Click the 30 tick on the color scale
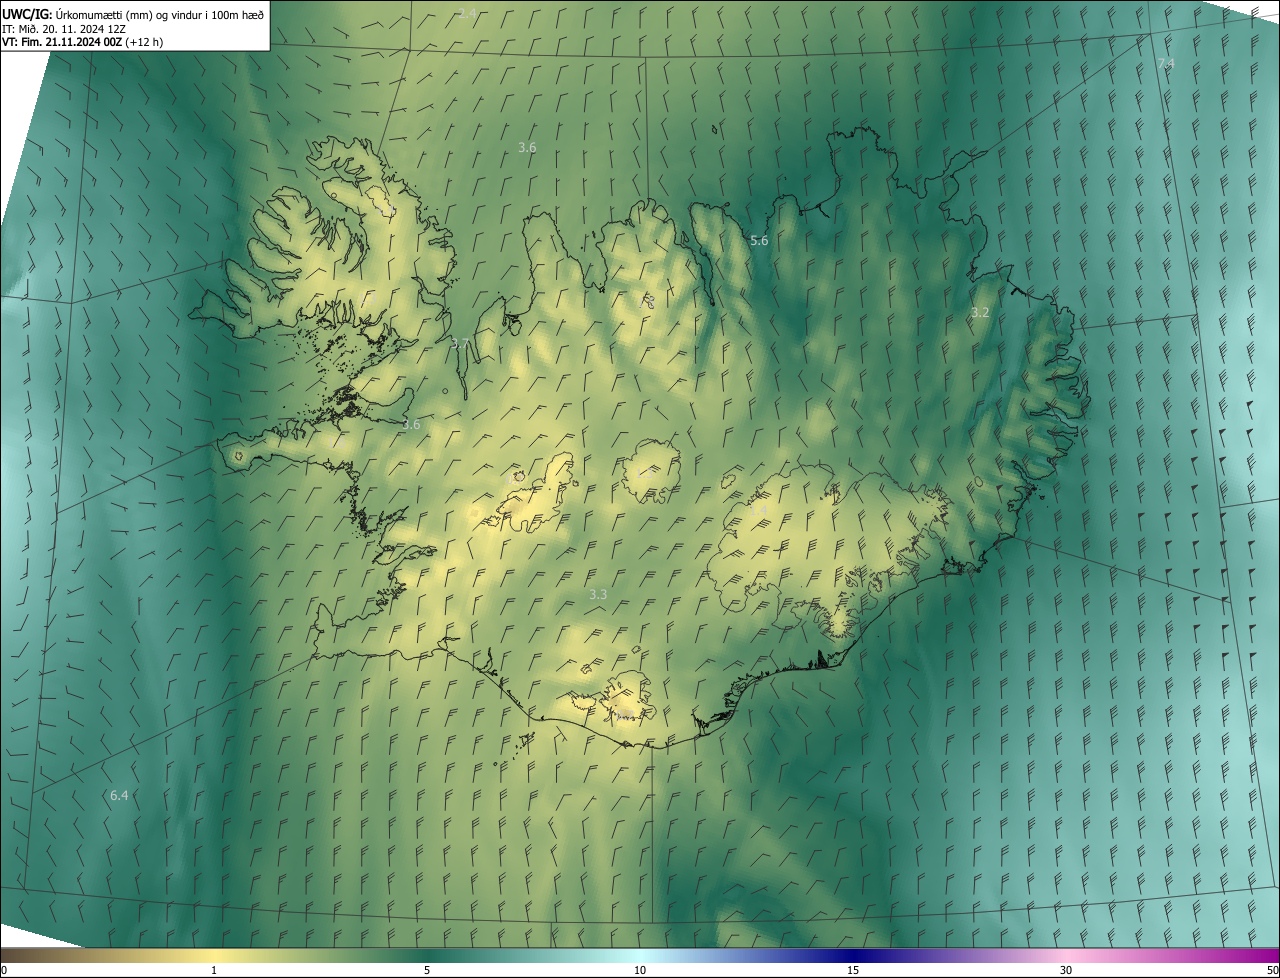The height and width of the screenshot is (978, 1280). point(1066,970)
